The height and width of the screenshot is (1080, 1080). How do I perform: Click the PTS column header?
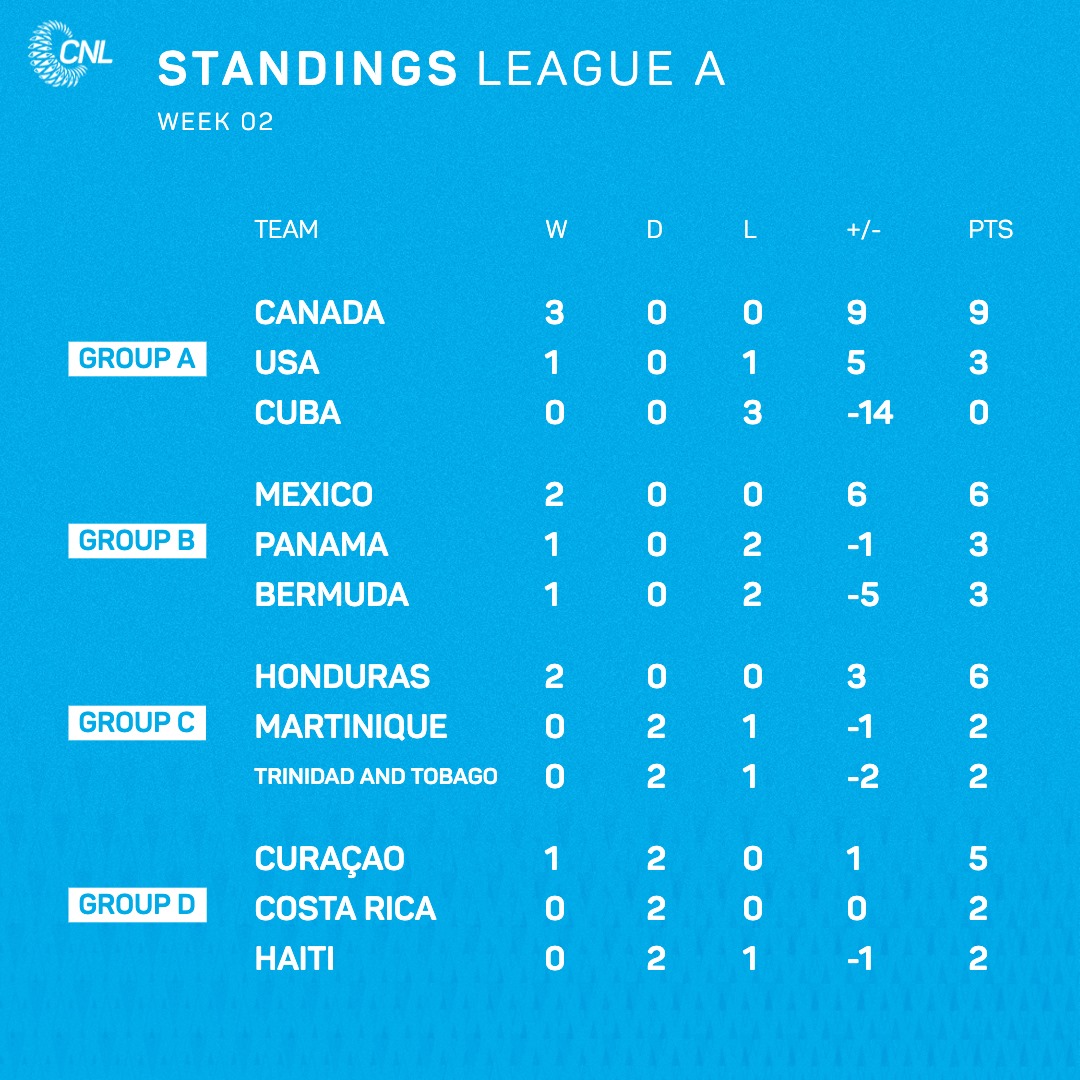pos(990,229)
